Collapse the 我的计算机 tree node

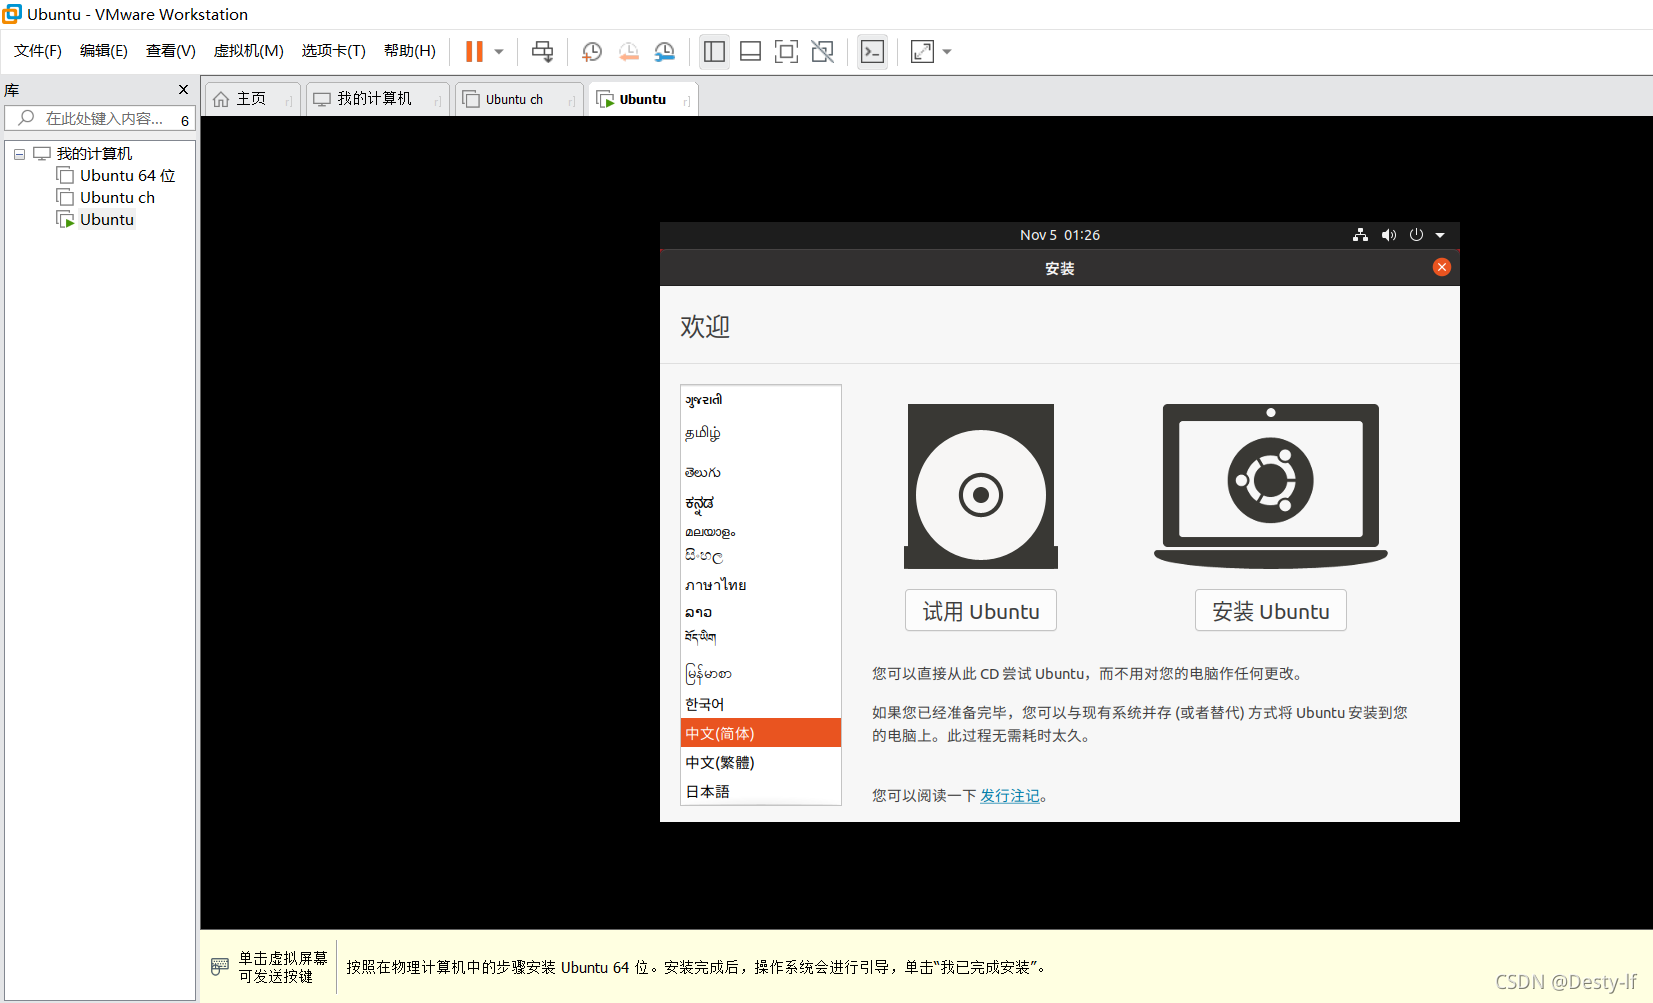pos(19,154)
